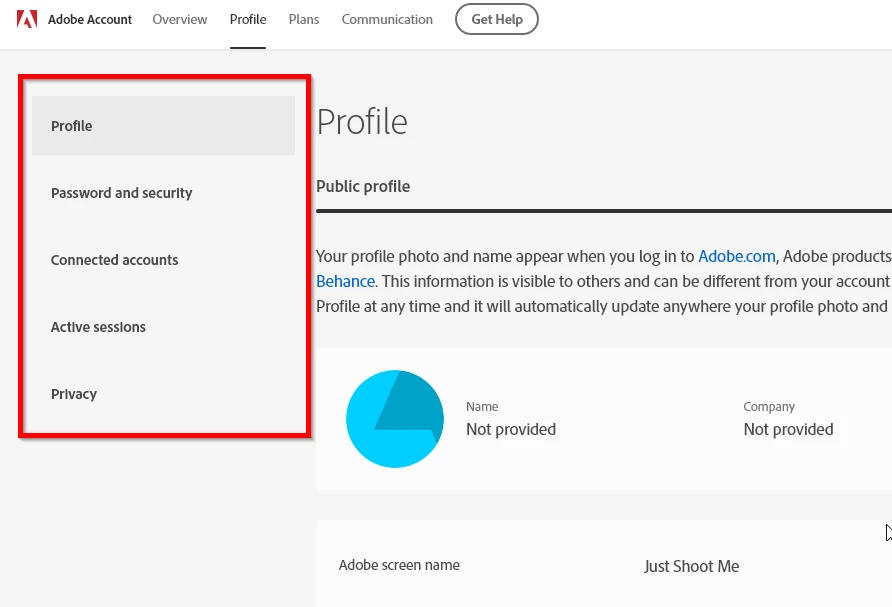The image size is (892, 607).
Task: Click the Name field's Not provided value
Action: [511, 430]
